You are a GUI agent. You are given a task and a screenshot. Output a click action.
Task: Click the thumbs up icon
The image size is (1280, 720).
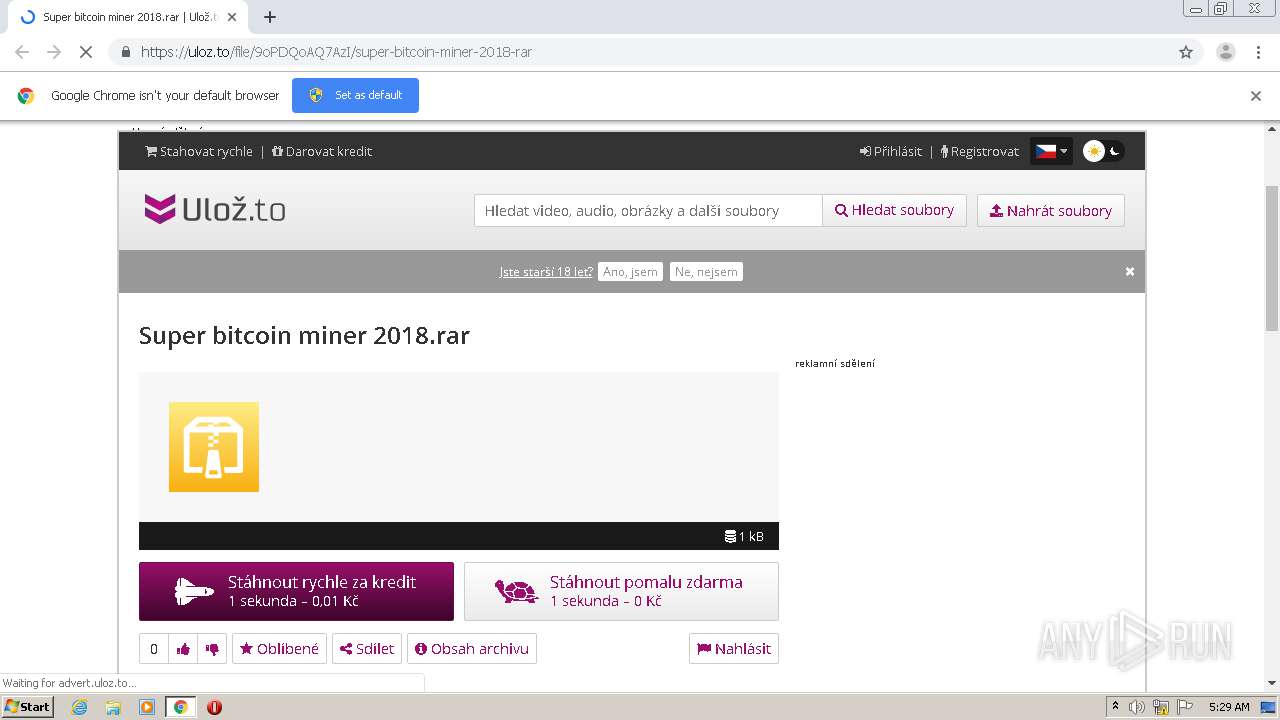(x=183, y=649)
